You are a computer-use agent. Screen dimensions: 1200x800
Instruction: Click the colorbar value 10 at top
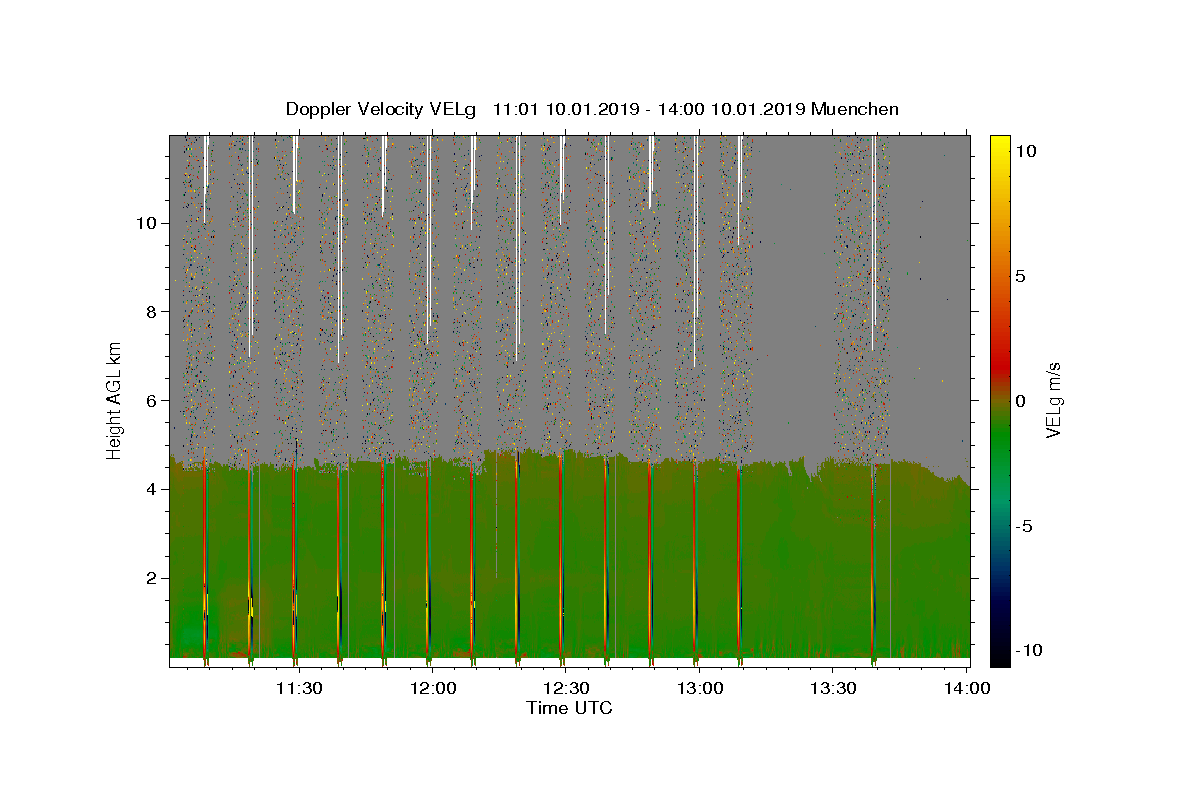pyautogui.click(x=1025, y=150)
